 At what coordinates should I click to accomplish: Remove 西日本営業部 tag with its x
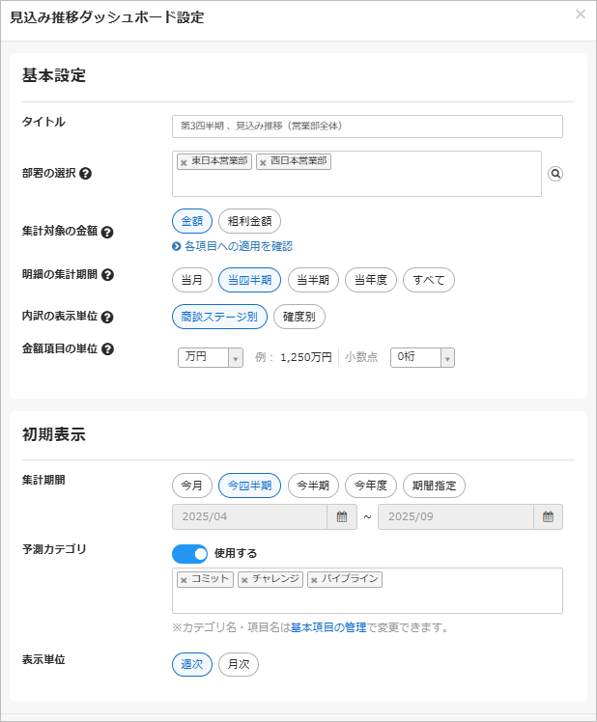(x=263, y=163)
